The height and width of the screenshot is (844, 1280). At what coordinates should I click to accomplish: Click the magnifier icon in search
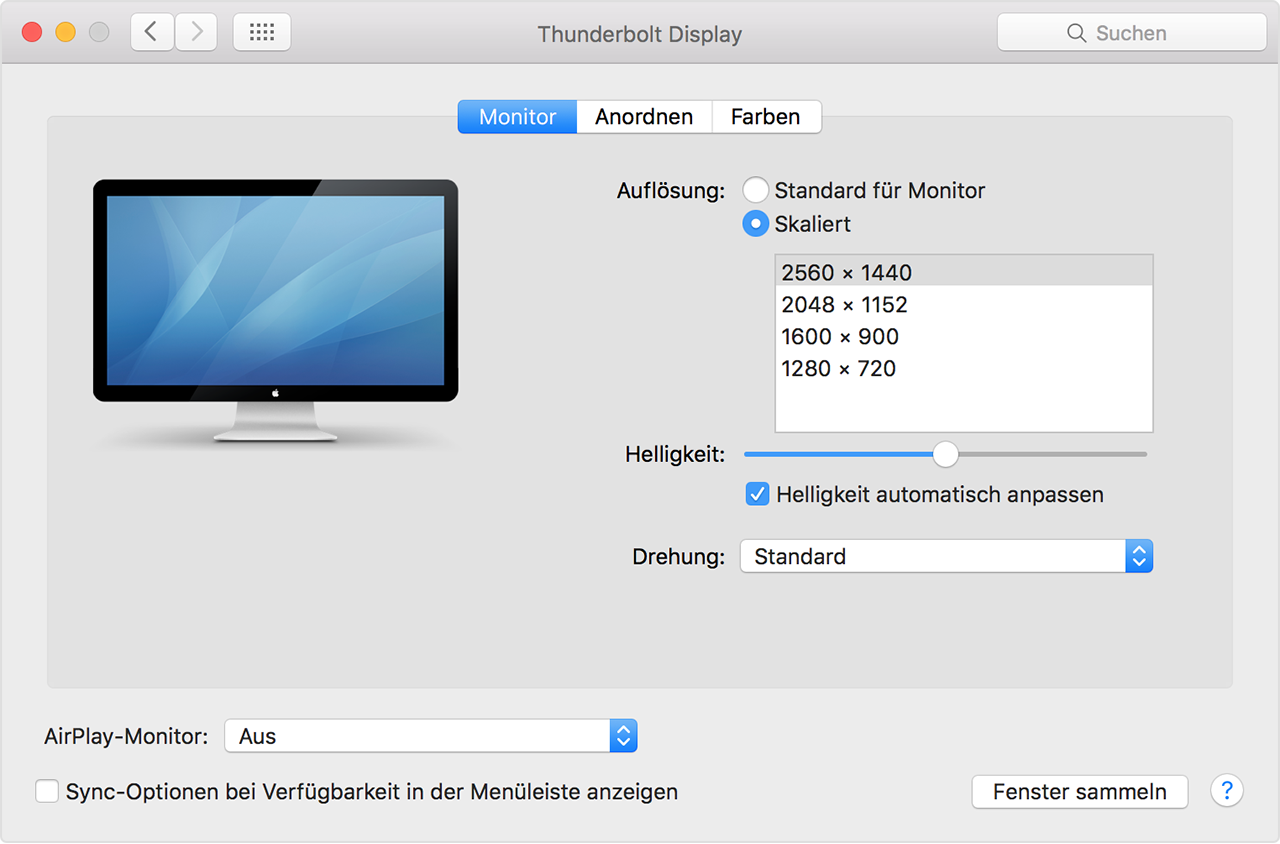(1076, 33)
